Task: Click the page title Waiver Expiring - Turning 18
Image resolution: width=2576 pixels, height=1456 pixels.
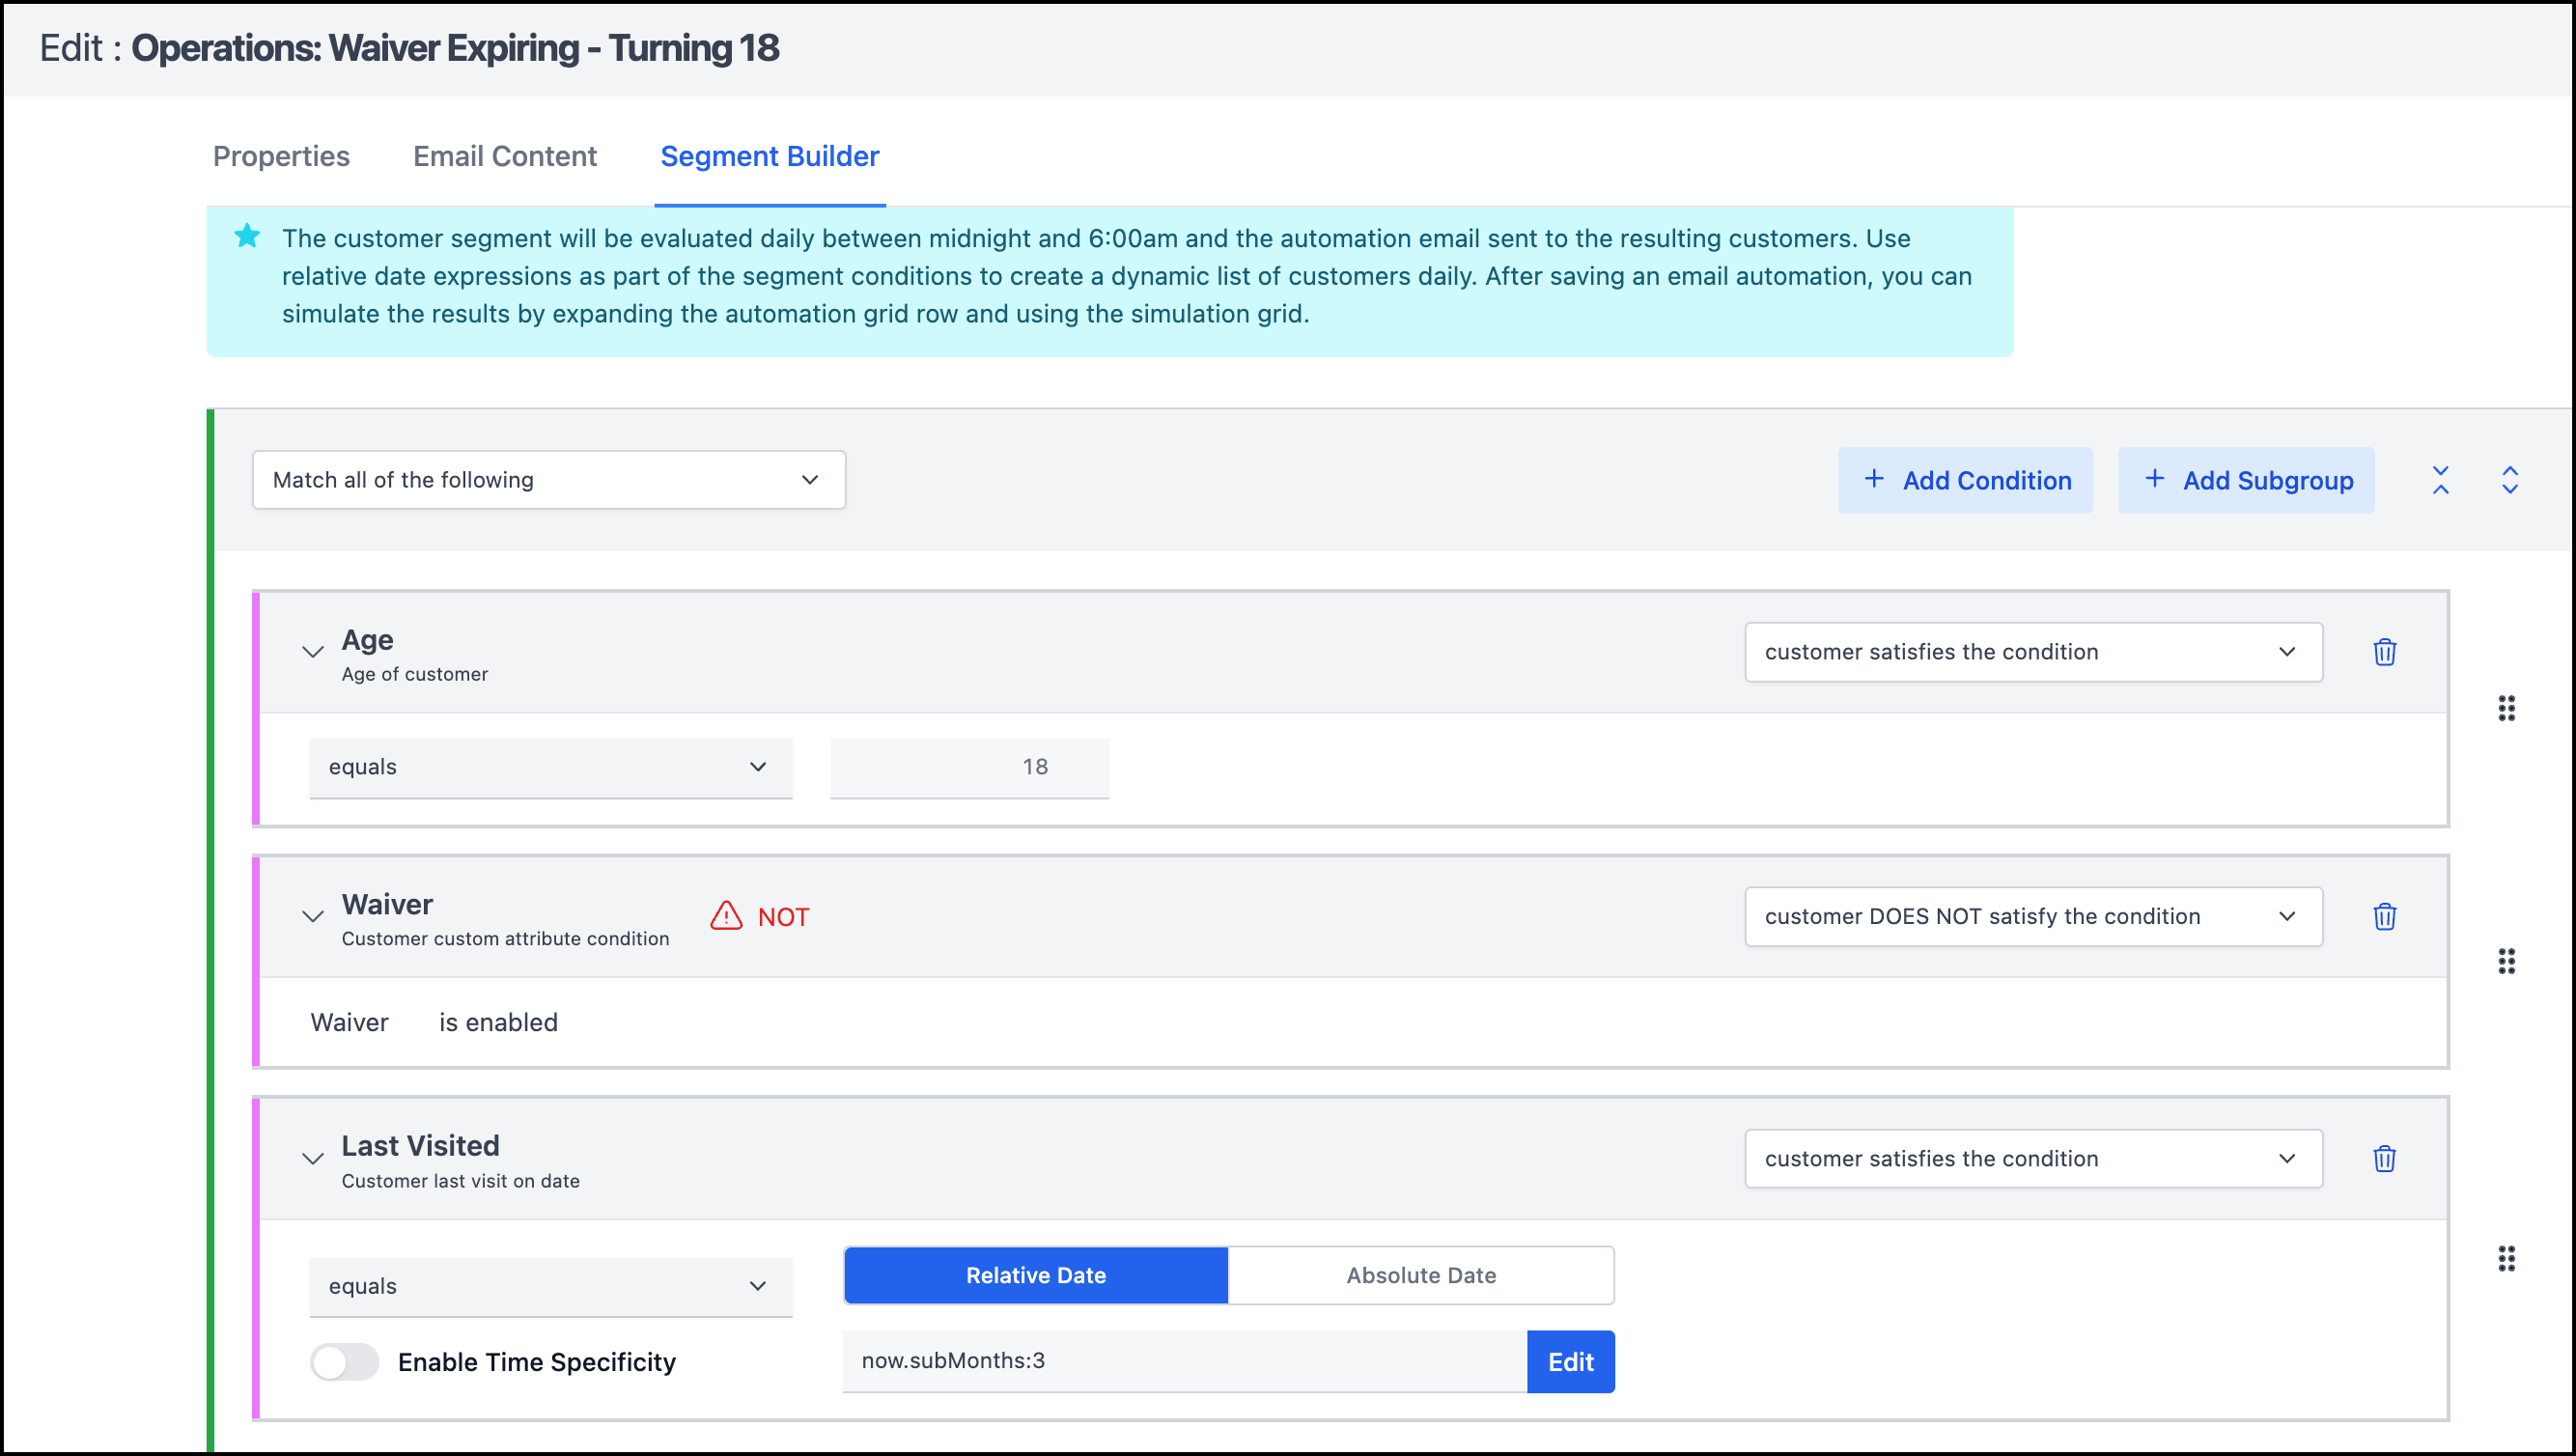Action: [x=455, y=48]
